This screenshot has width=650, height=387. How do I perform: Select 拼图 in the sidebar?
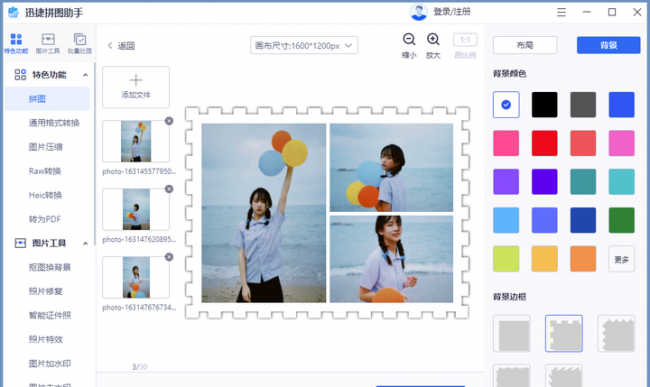coord(47,99)
